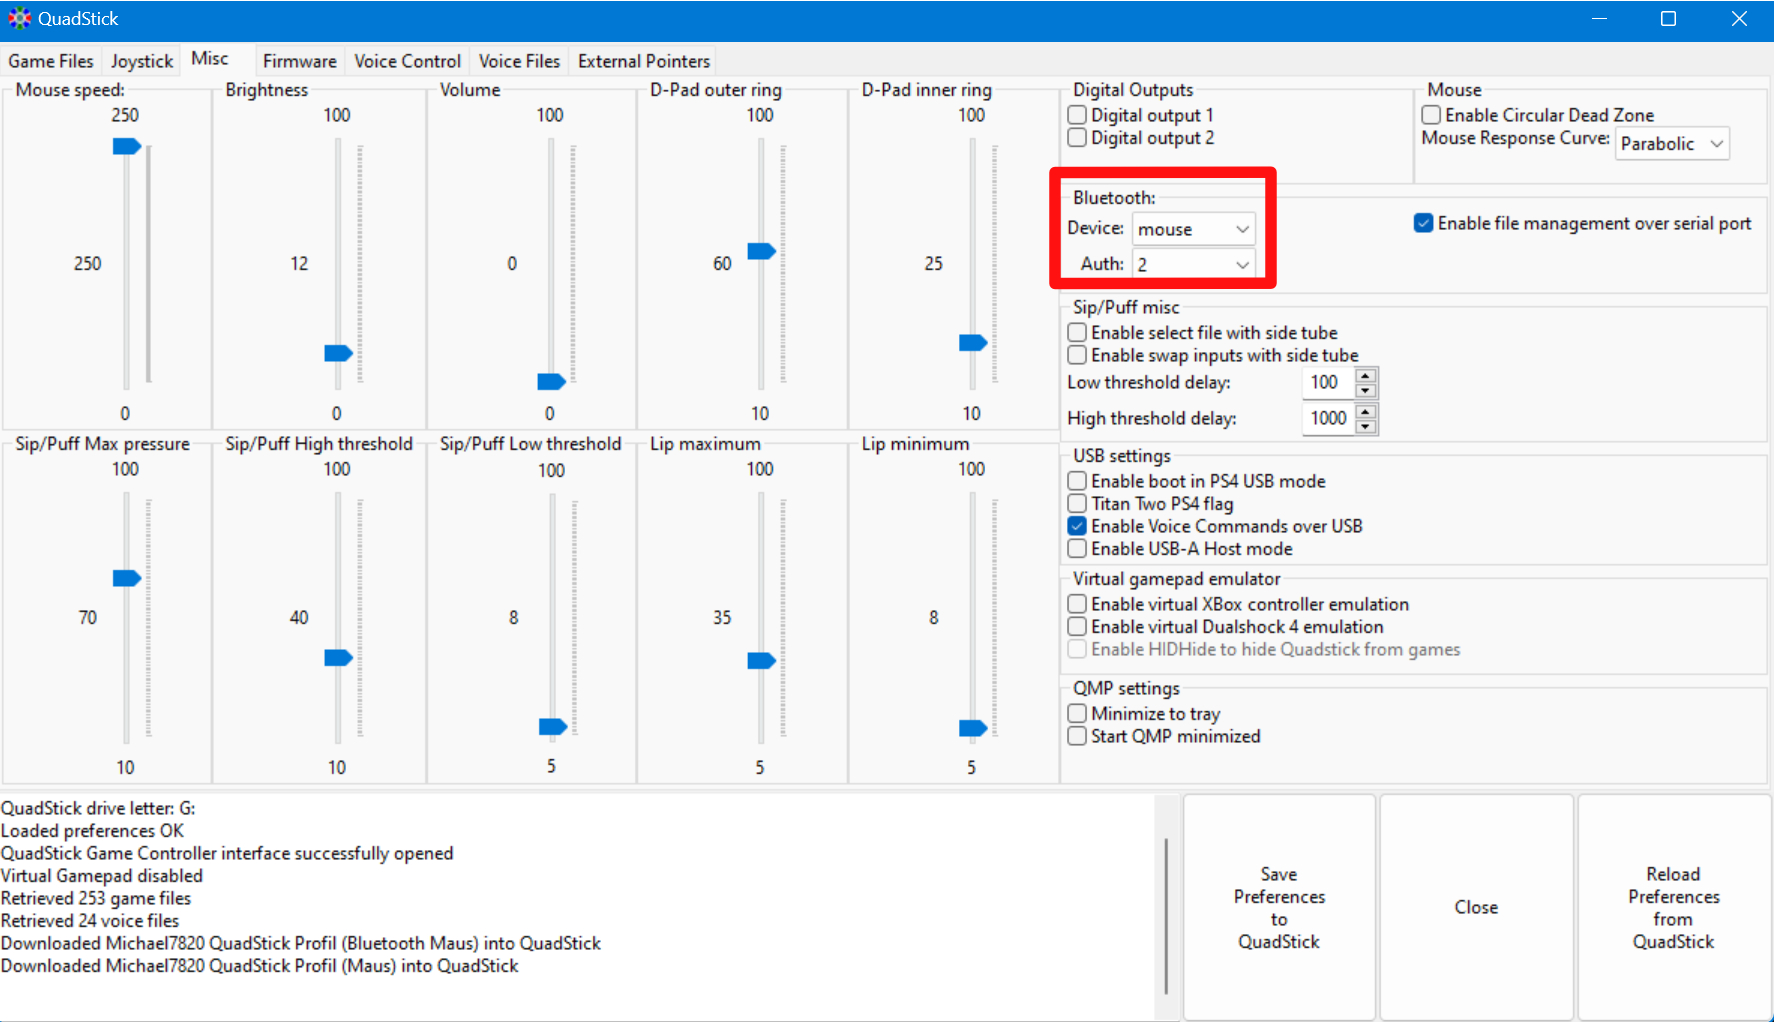This screenshot has height=1022, width=1774.
Task: Switch to the Joystick tab
Action: point(142,61)
